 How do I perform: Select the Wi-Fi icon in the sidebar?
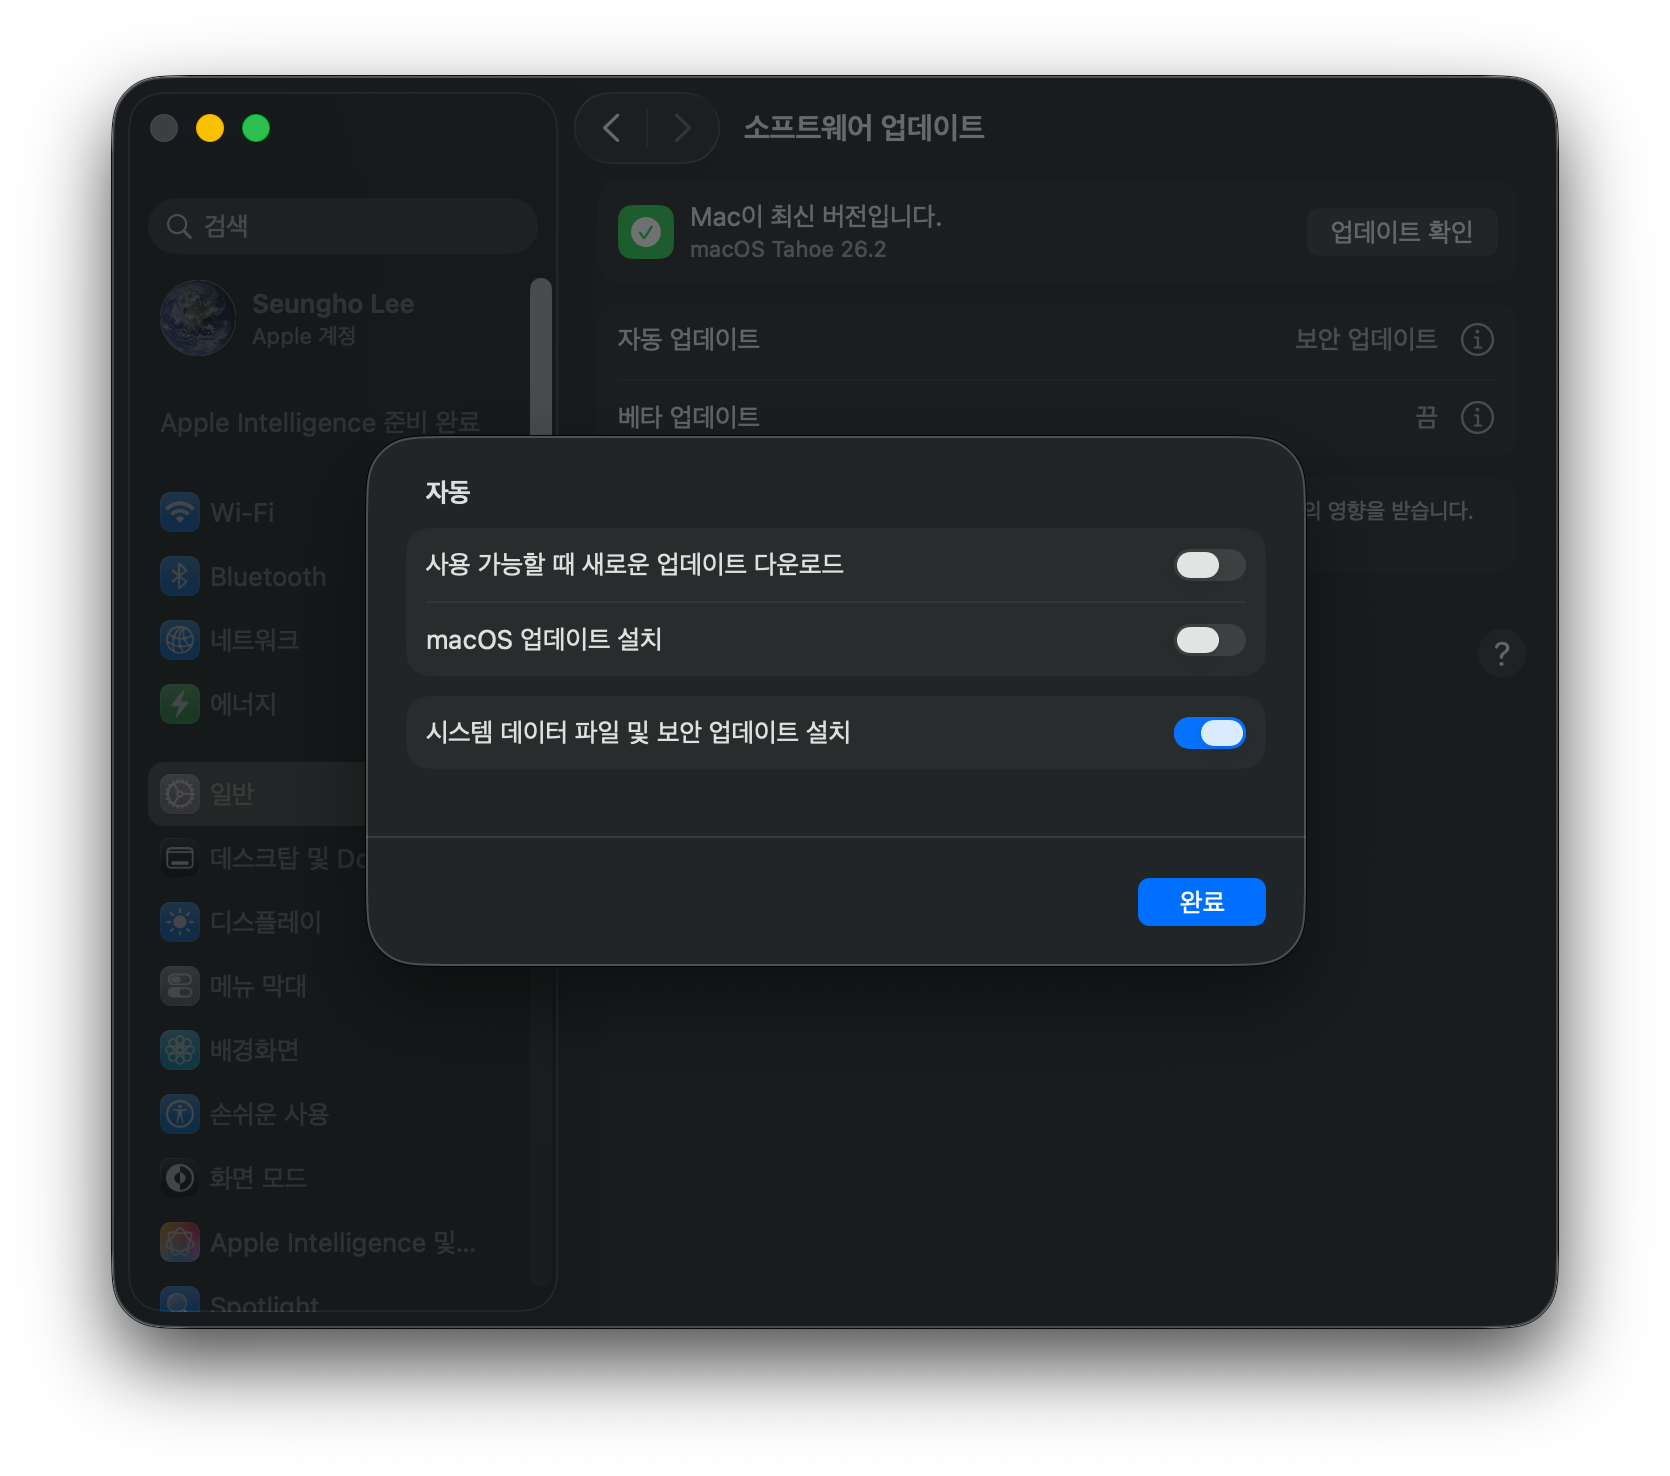(180, 512)
